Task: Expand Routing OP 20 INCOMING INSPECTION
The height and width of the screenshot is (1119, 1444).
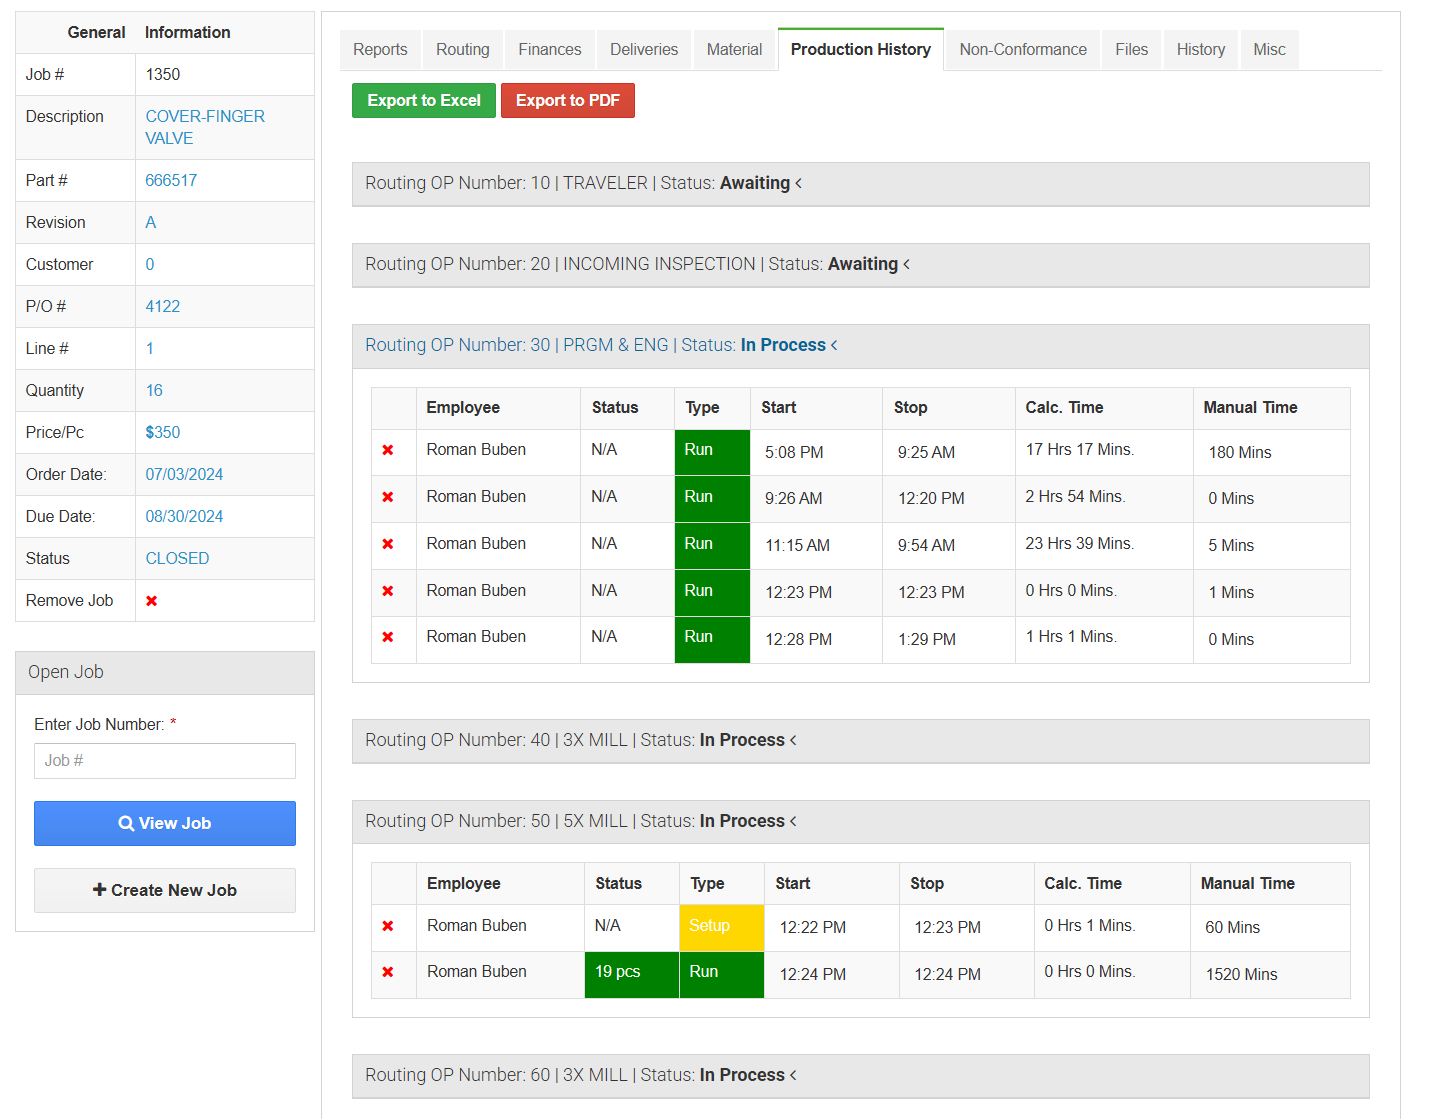Action: pos(637,264)
